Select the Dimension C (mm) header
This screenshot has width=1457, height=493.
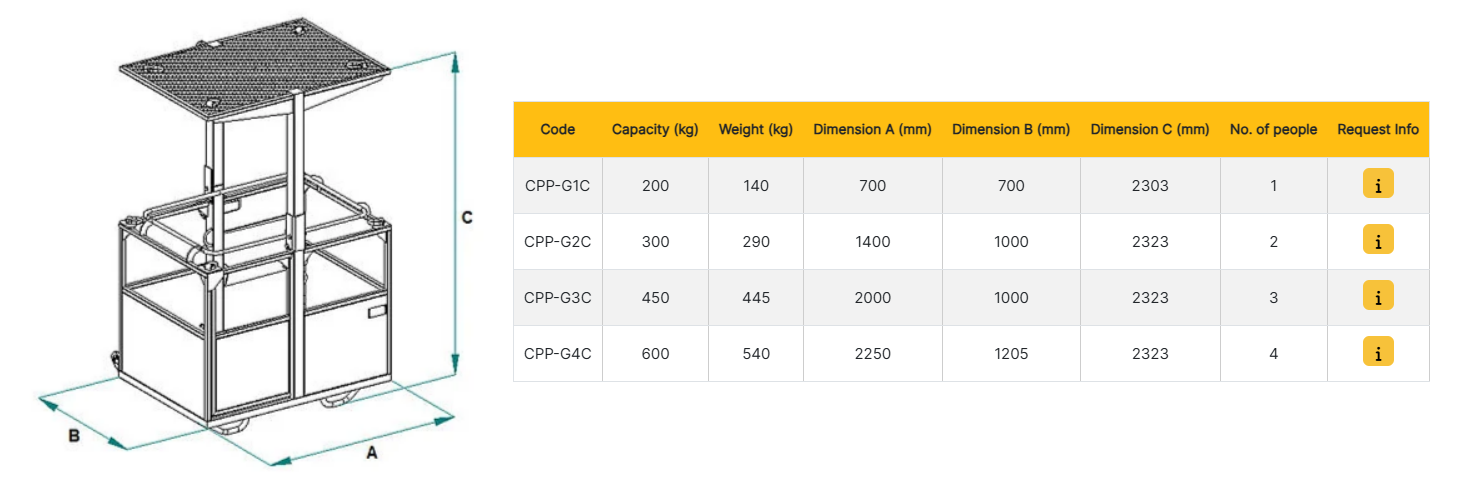point(1150,129)
